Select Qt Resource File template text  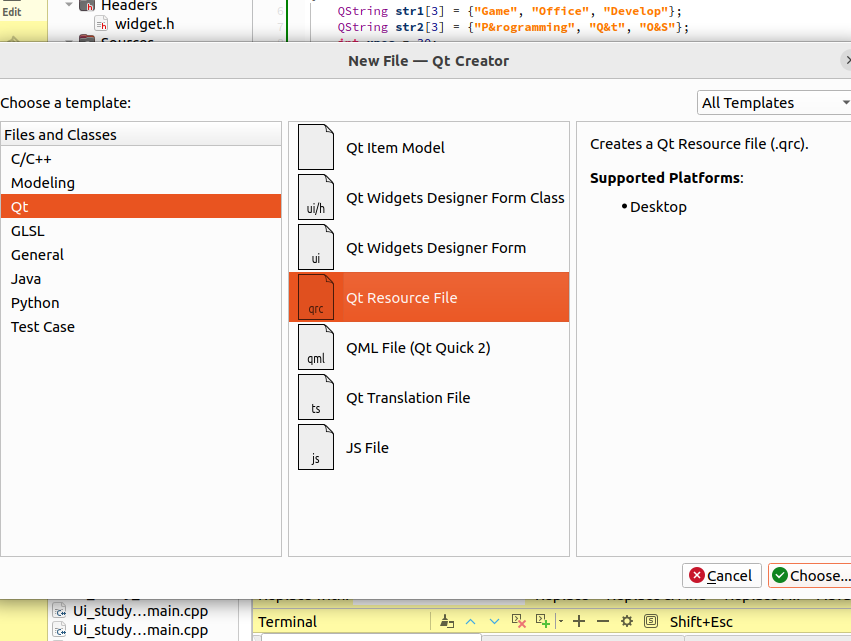(402, 297)
